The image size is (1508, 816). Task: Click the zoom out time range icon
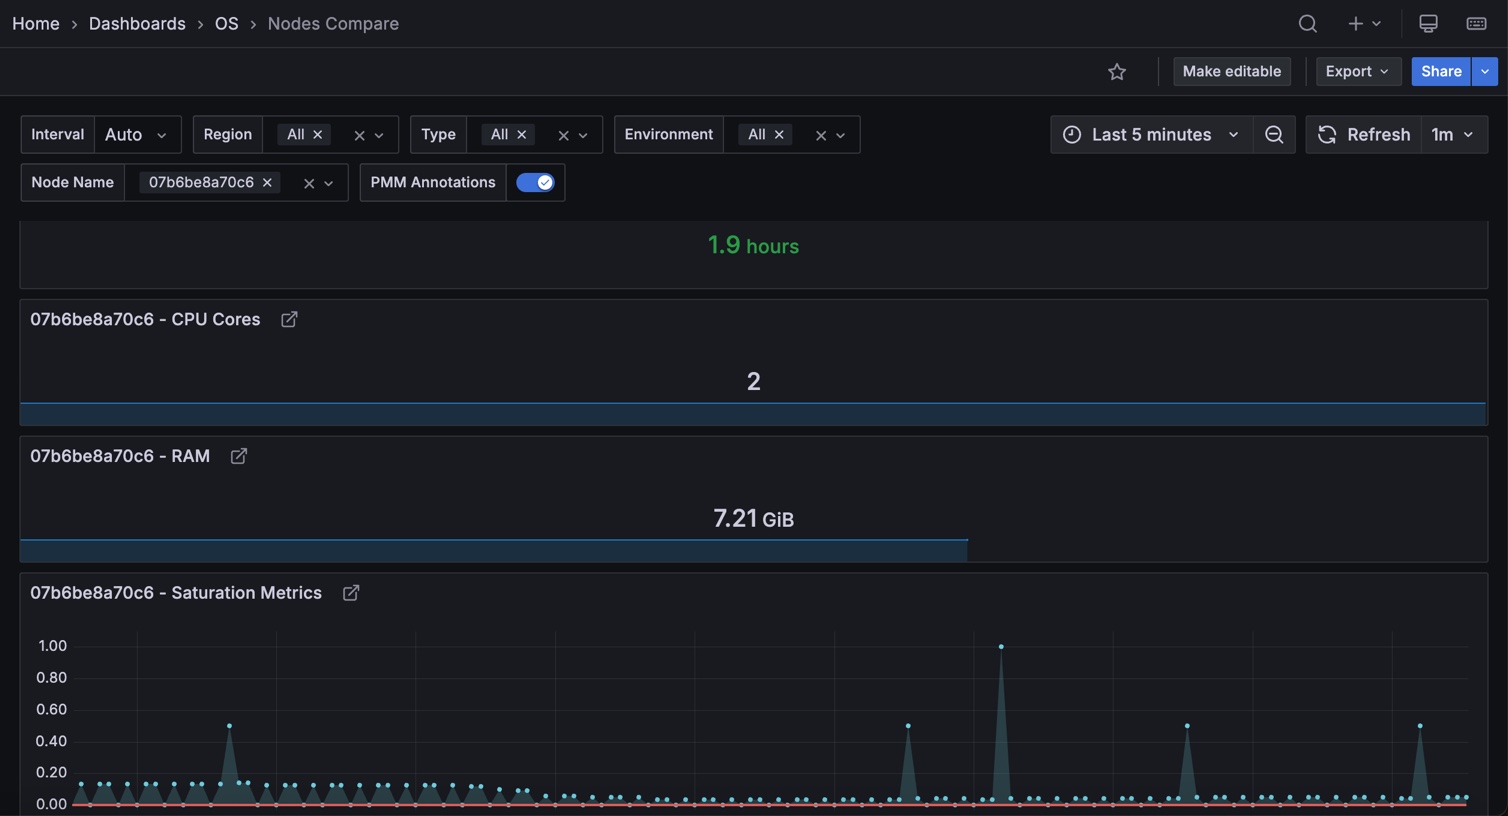coord(1273,135)
